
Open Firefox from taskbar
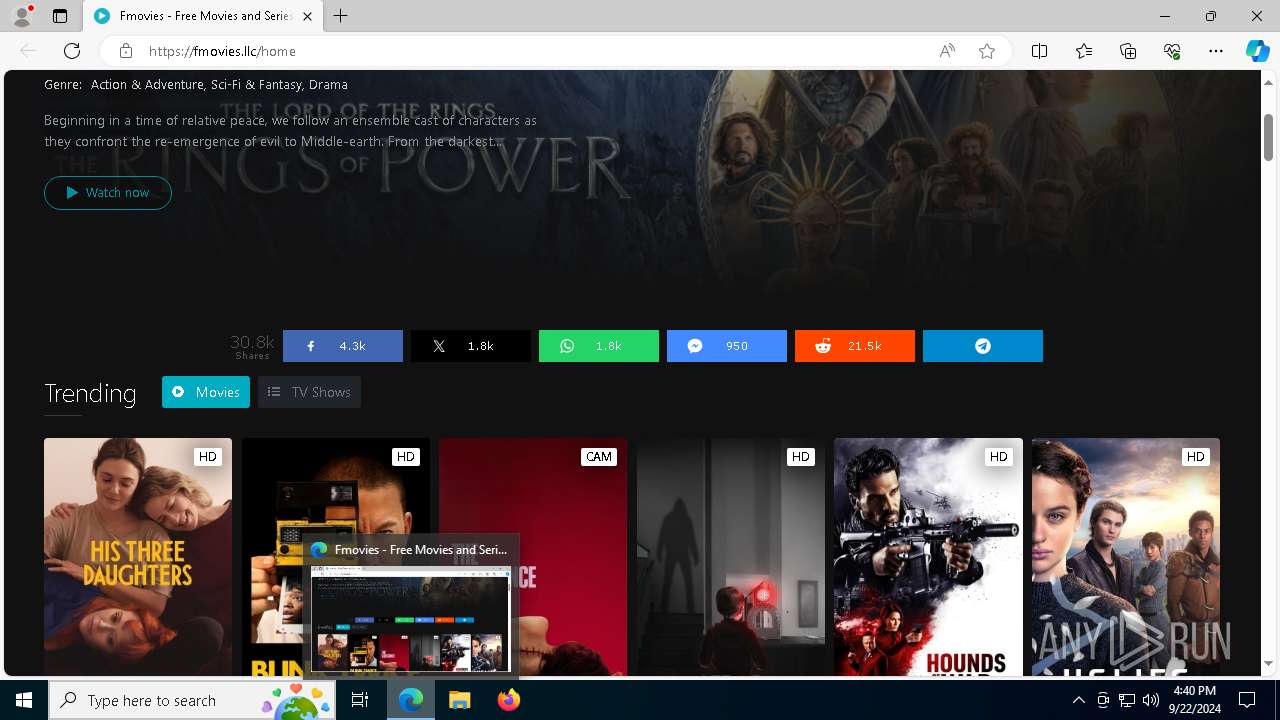click(508, 700)
